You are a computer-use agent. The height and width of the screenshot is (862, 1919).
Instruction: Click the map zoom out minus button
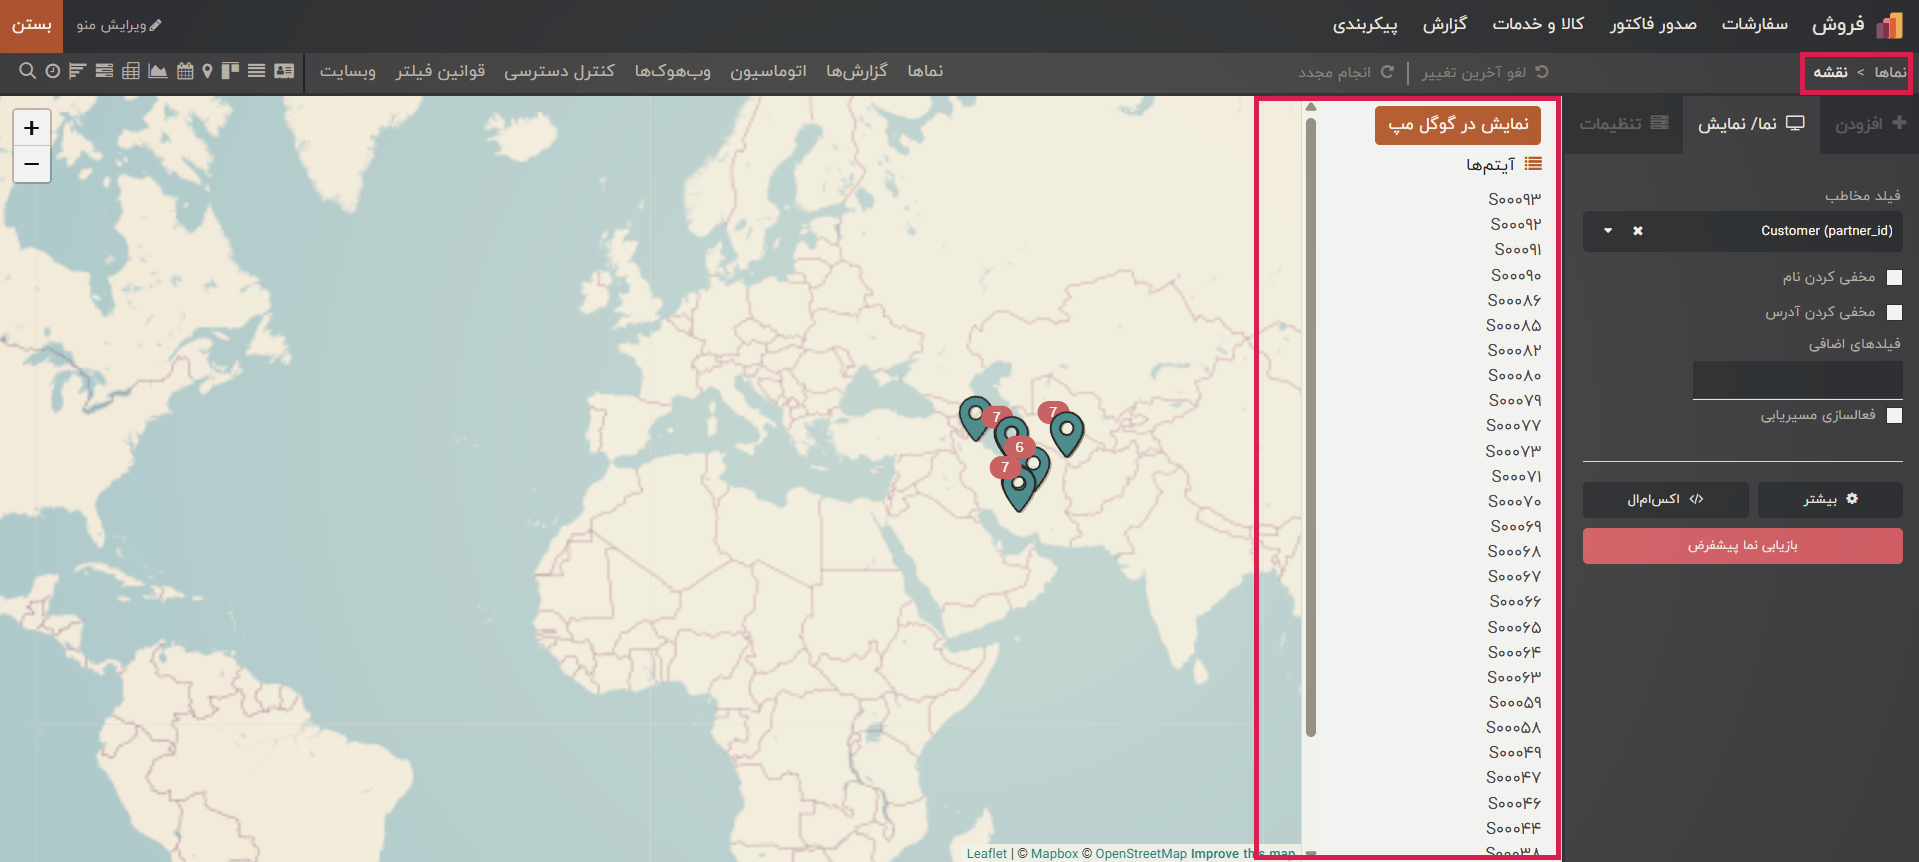(x=31, y=164)
